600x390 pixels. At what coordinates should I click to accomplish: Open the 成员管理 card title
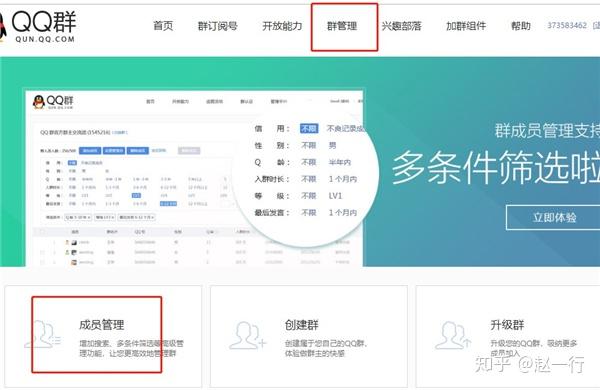101,325
